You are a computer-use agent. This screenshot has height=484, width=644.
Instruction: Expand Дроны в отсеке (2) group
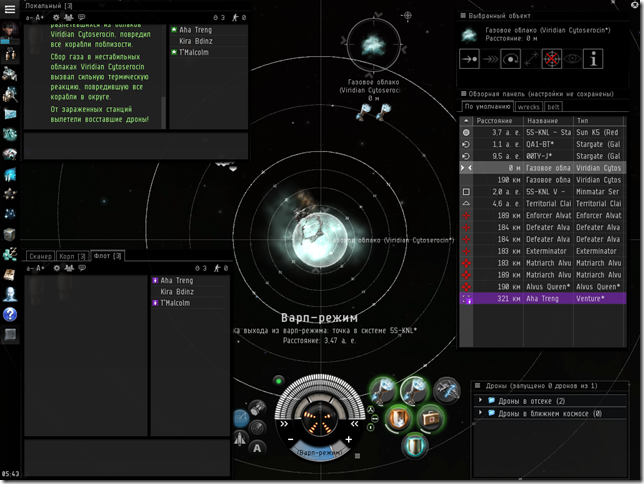[x=480, y=401]
